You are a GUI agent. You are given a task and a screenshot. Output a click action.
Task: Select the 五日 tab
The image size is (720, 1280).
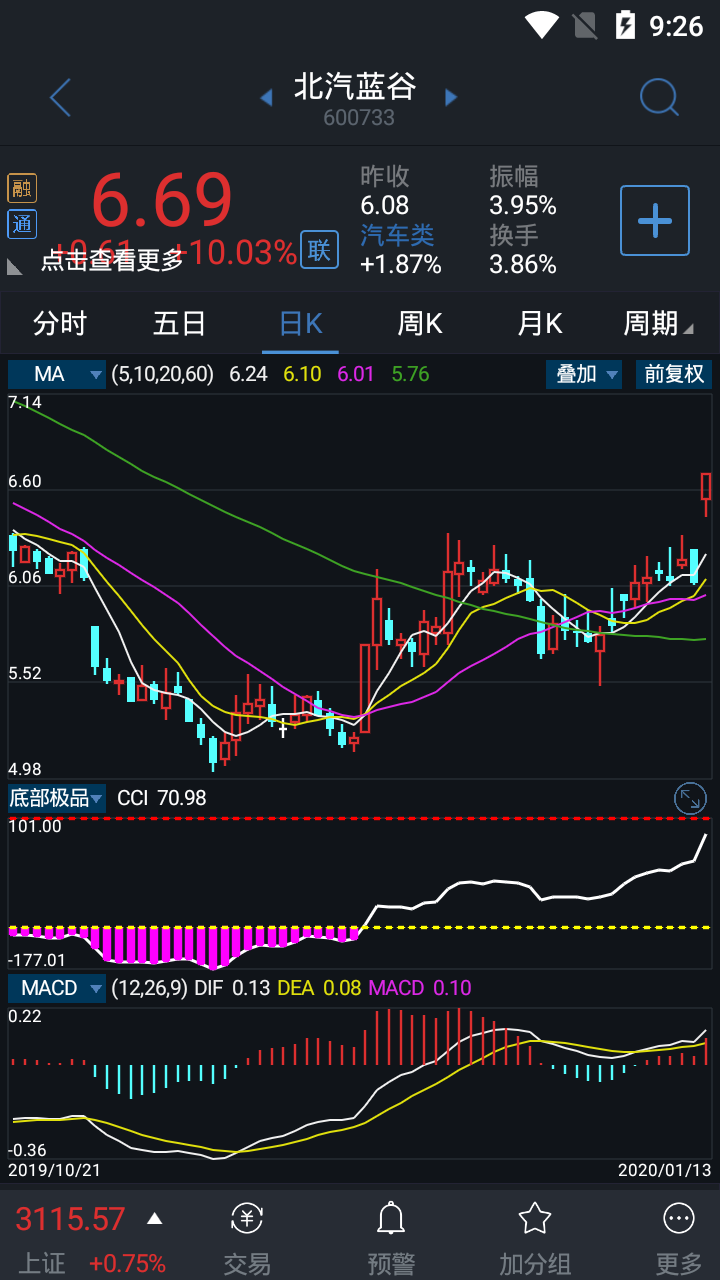179,323
